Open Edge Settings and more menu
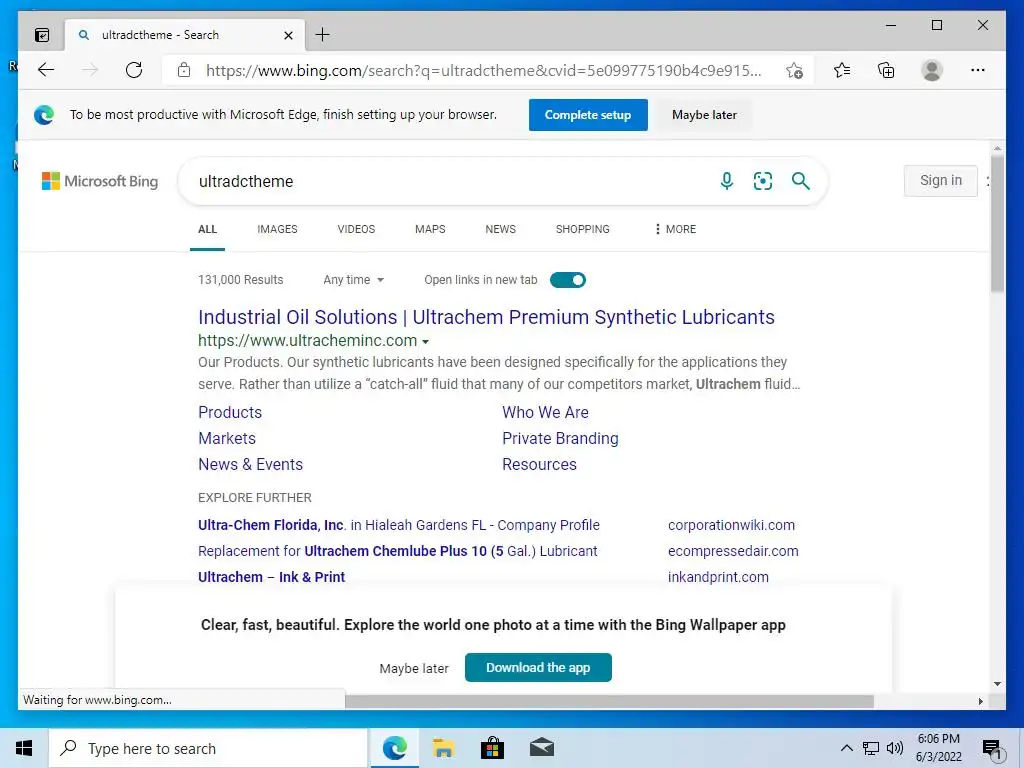Image resolution: width=1024 pixels, height=768 pixels. point(978,70)
